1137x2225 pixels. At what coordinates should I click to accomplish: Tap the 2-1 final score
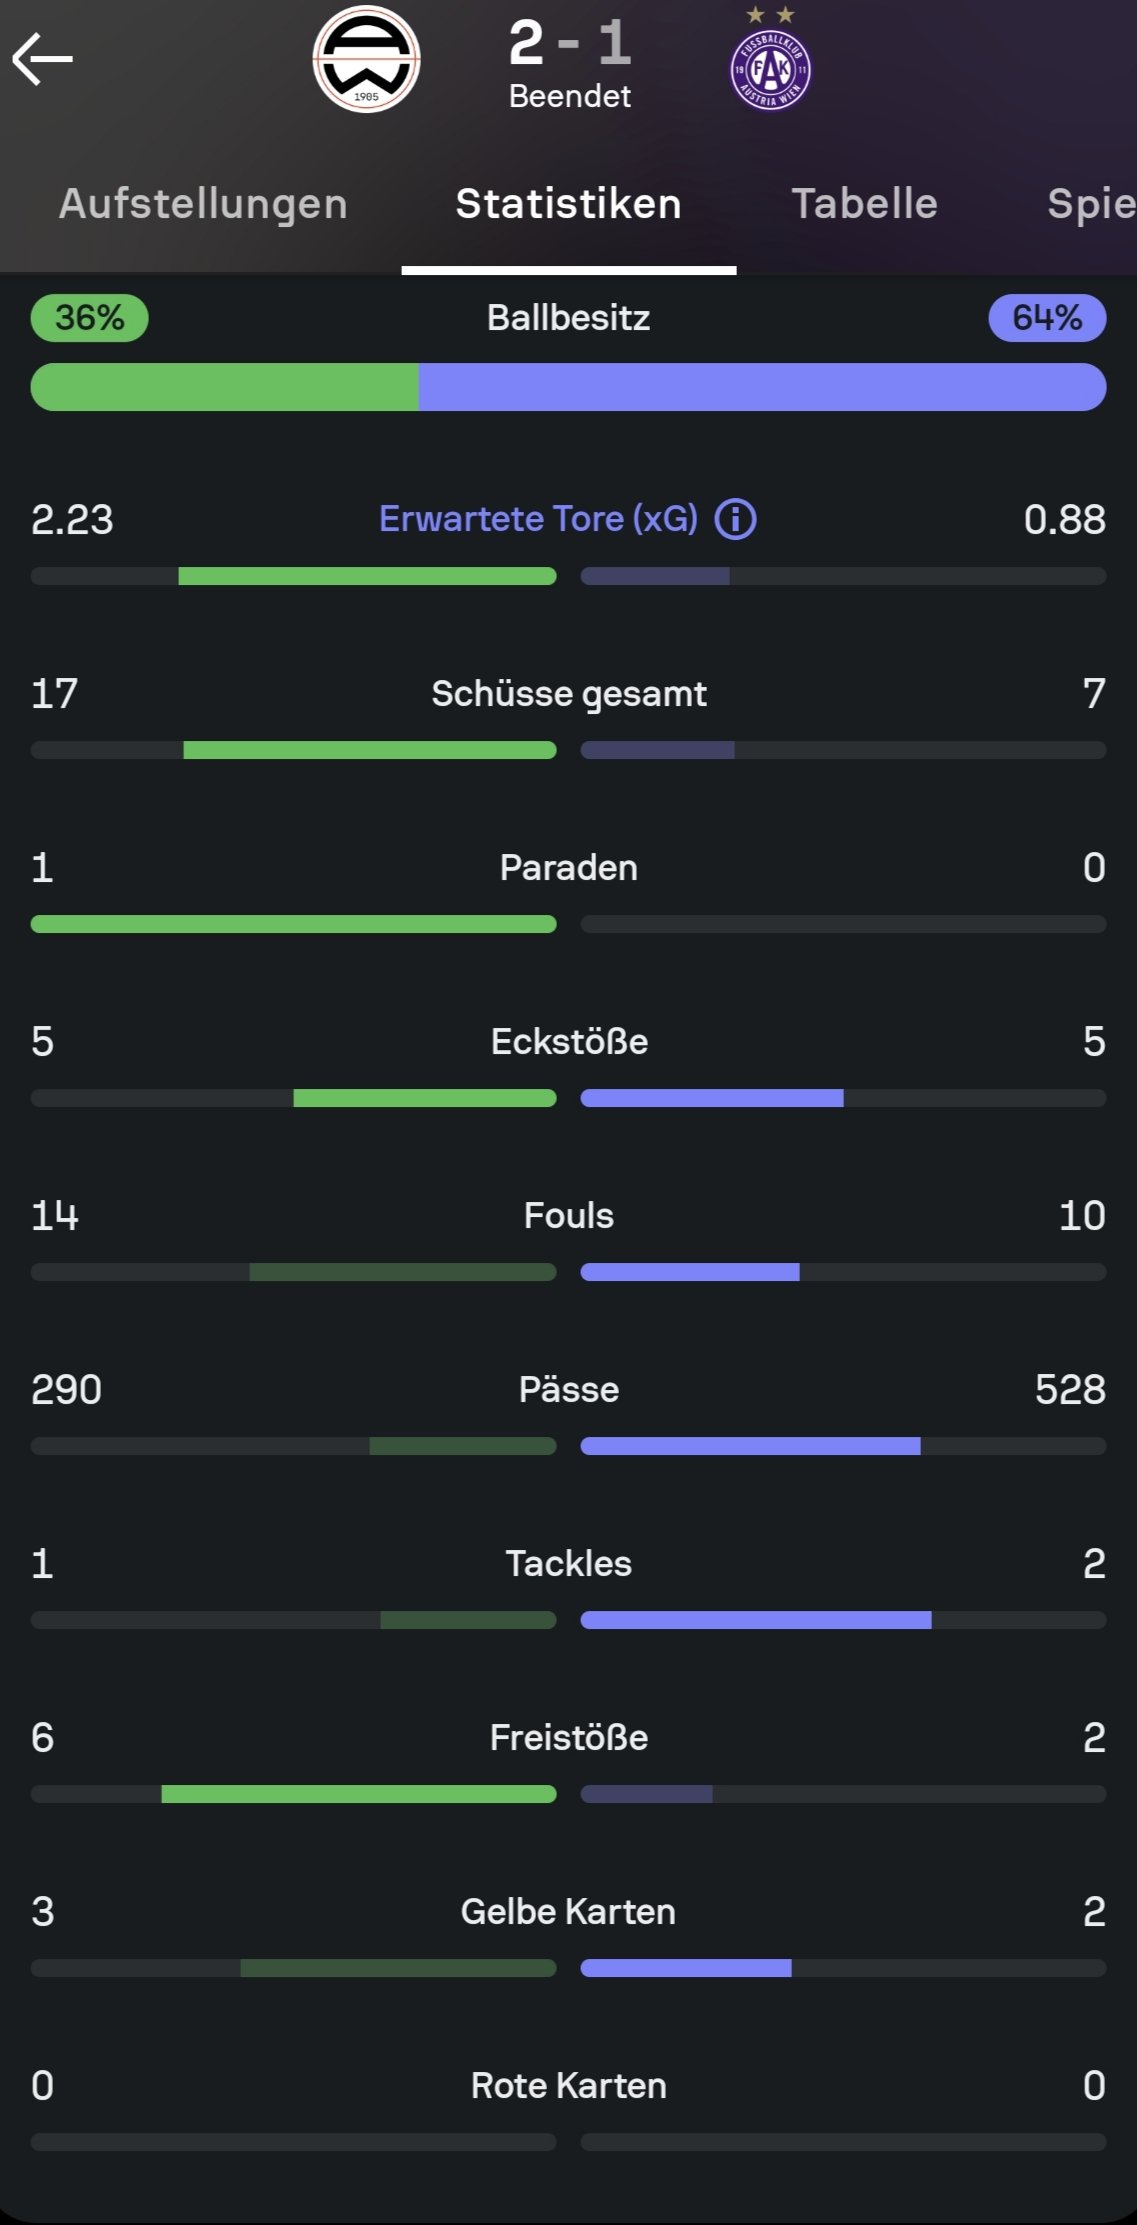point(569,44)
